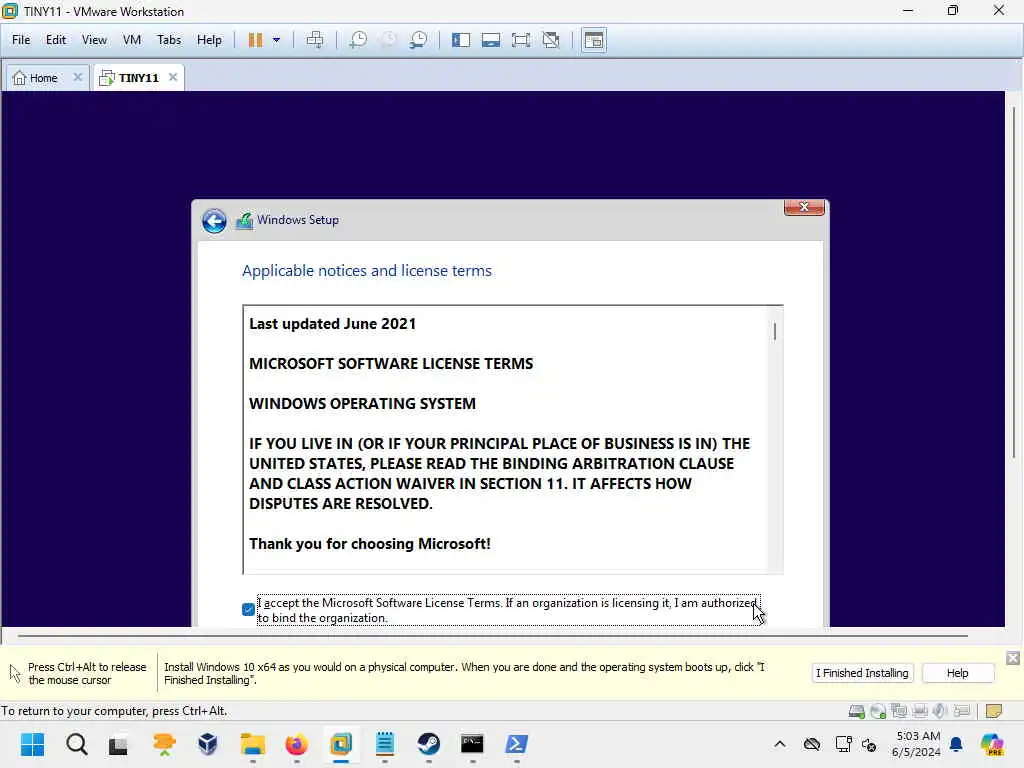Close the Windows Setup dialog
This screenshot has width=1024, height=768.
(x=804, y=207)
